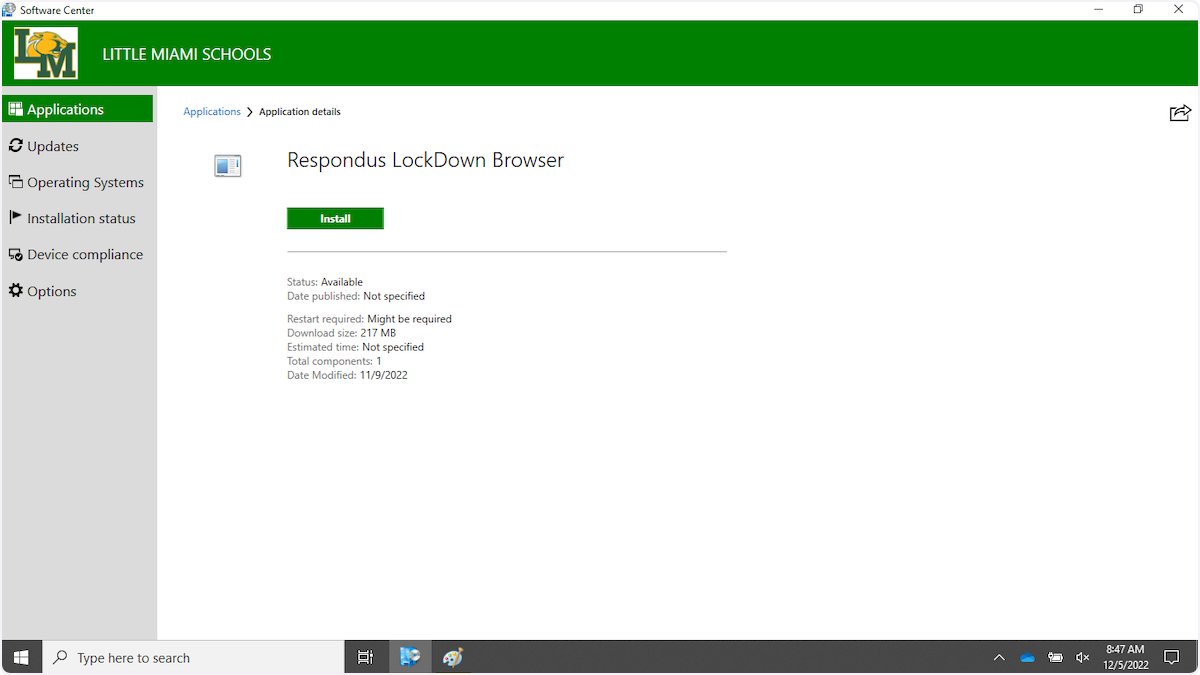Screen dimensions: 1200x675
Task: Open the Options section
Action: 78,291
